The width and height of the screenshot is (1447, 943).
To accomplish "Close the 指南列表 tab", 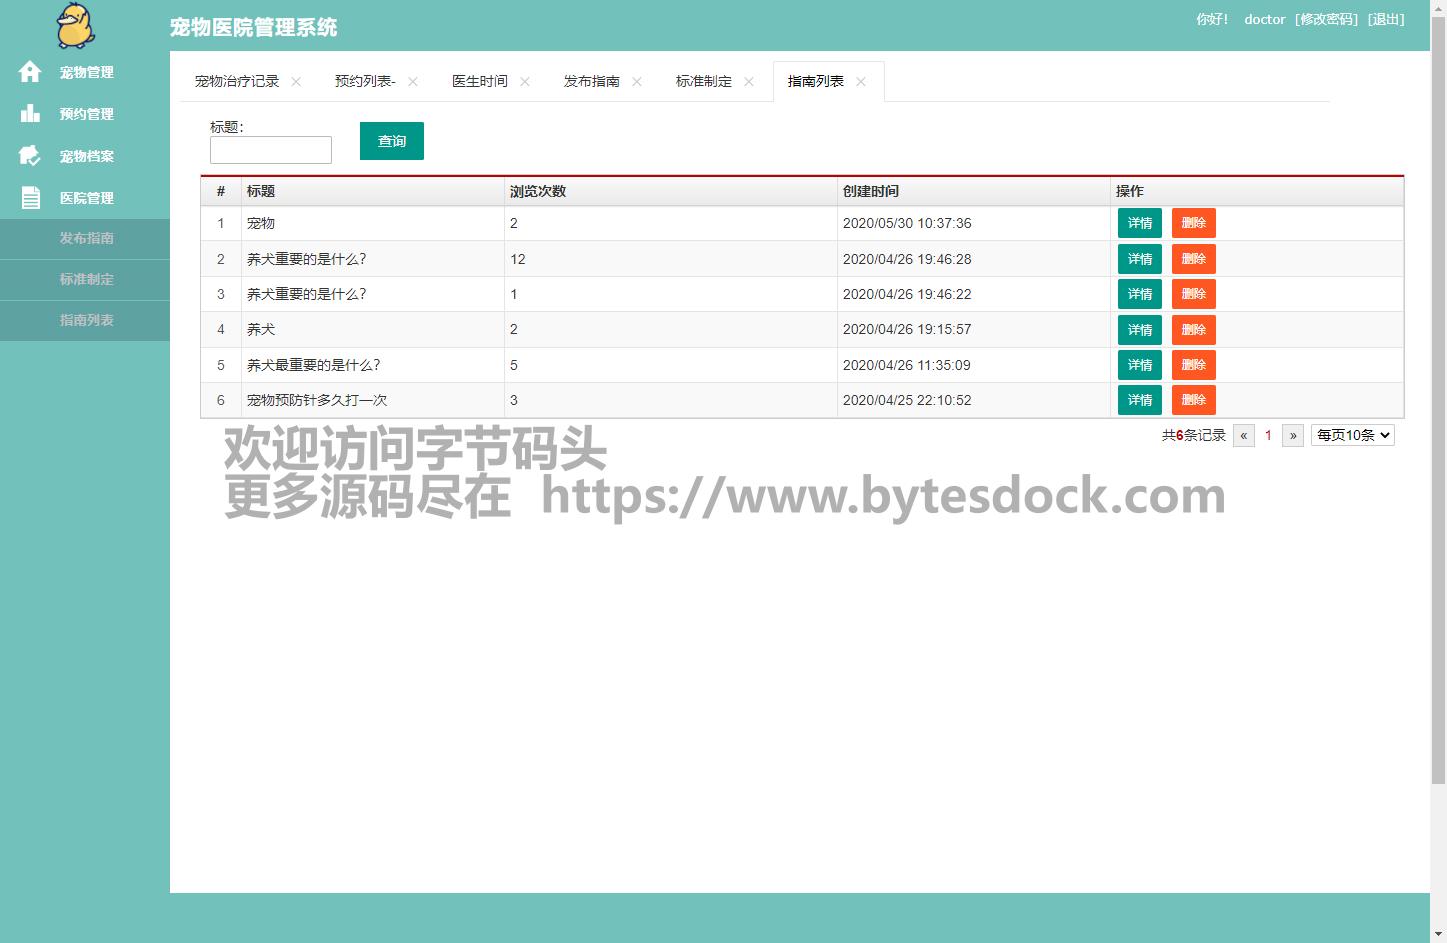I will tap(861, 82).
